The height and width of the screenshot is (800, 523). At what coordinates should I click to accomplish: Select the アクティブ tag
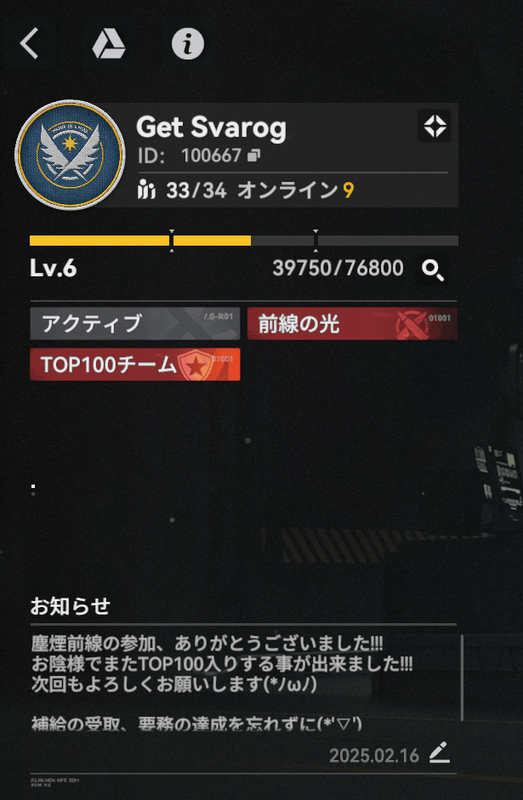click(x=135, y=323)
